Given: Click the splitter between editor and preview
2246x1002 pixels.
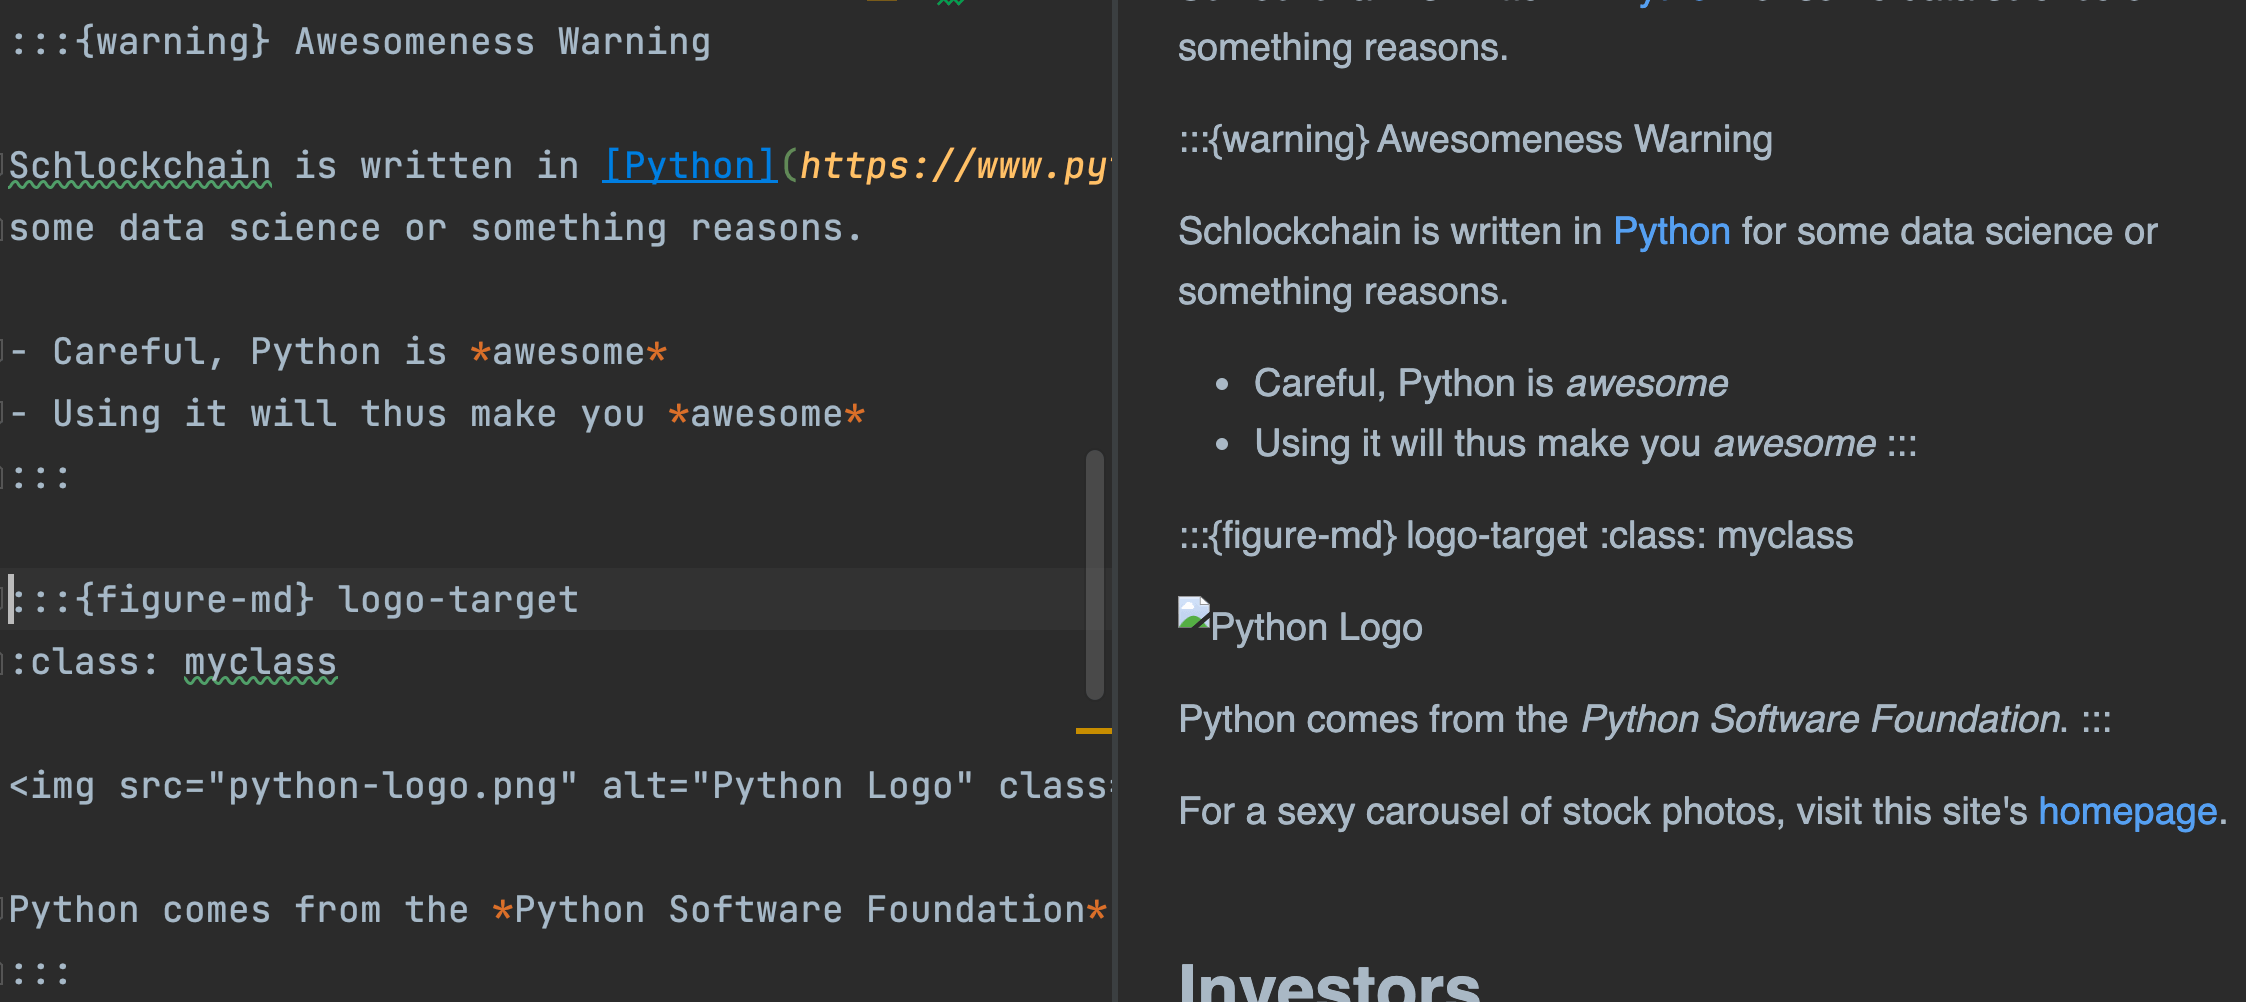Looking at the screenshot, I should tap(1115, 500).
